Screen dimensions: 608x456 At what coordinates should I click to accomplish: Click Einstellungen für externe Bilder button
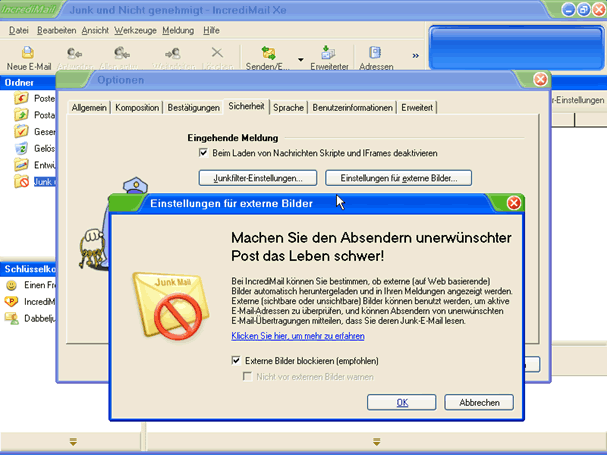coord(399,178)
